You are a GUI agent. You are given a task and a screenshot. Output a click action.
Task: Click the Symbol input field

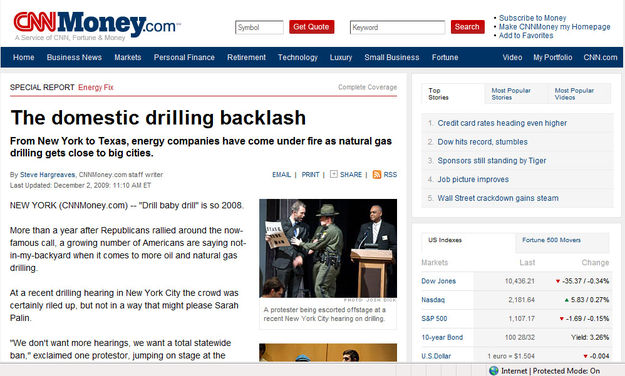pyautogui.click(x=259, y=28)
